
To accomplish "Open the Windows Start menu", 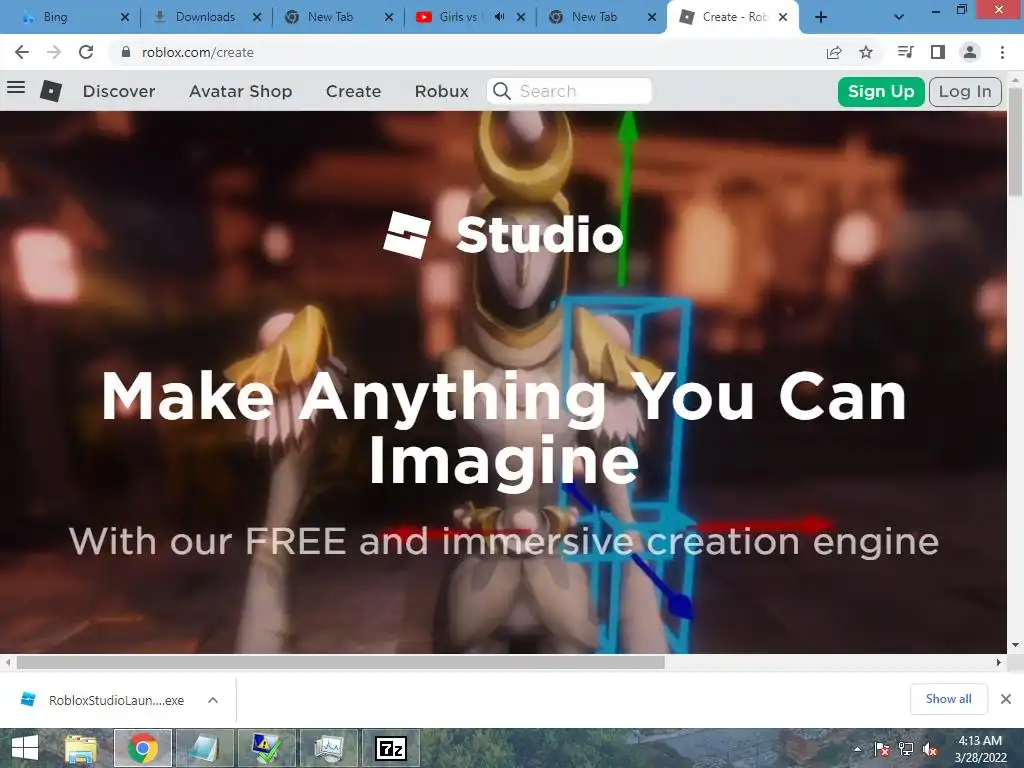I will tap(25, 748).
